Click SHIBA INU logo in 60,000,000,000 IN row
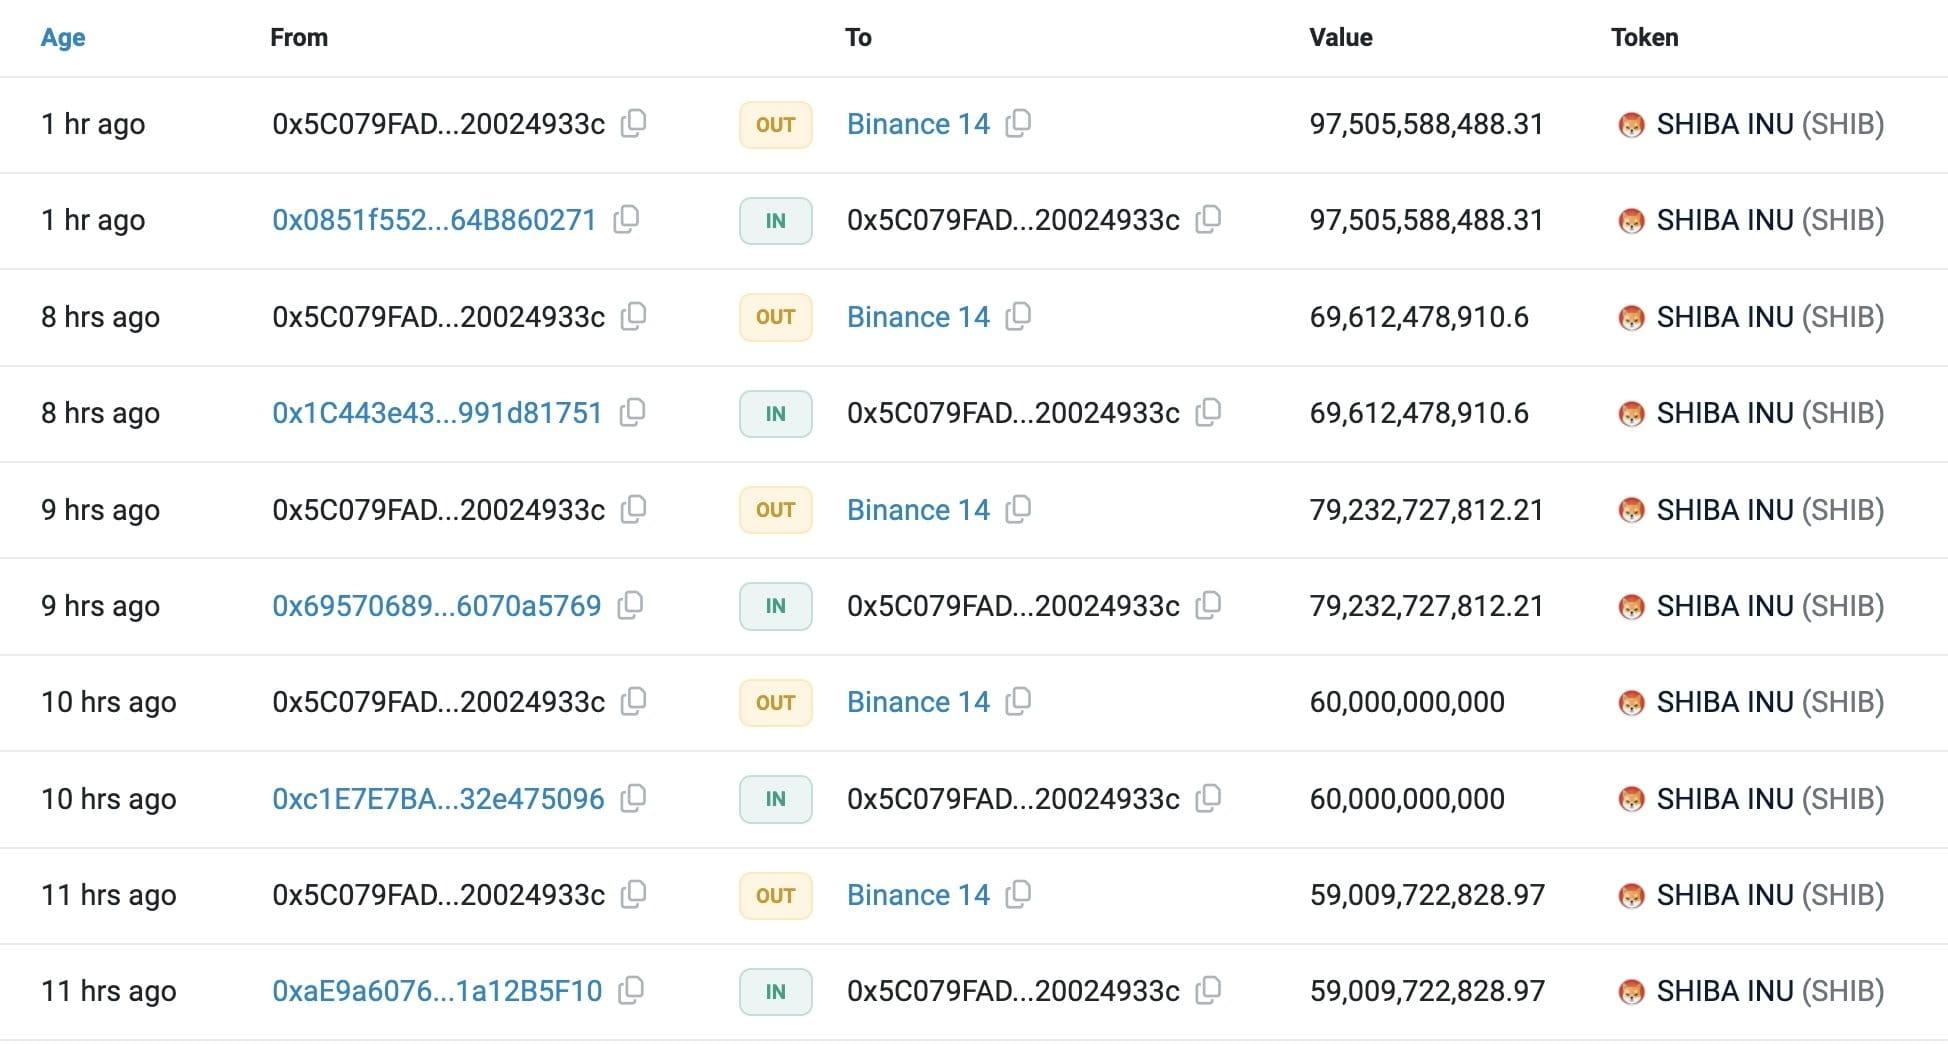This screenshot has height=1044, width=1948. coord(1631,800)
